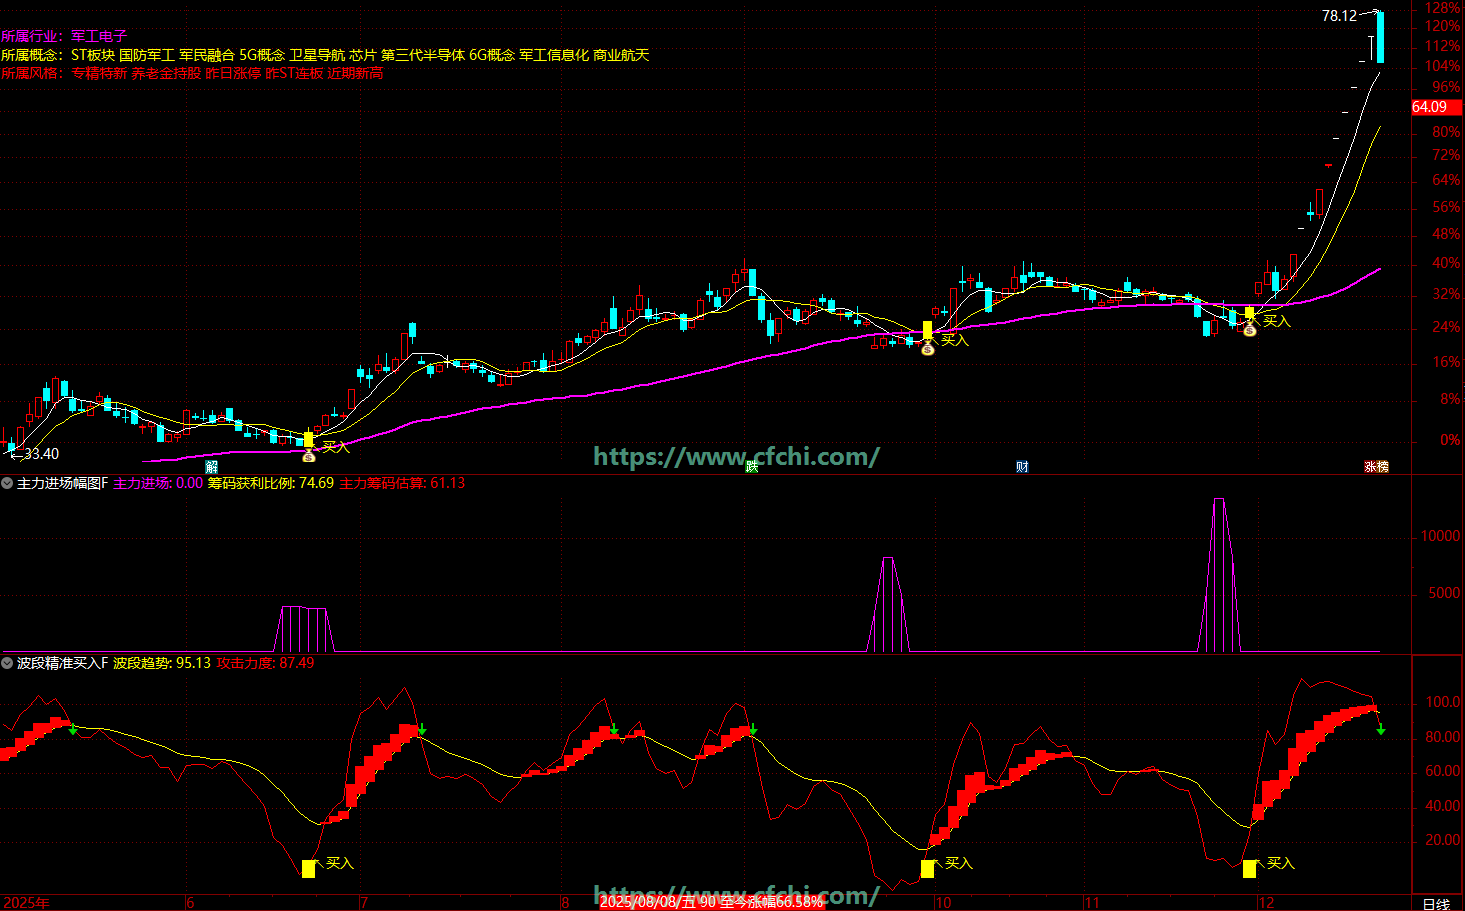The height and width of the screenshot is (911, 1465).
Task: Click the tall cyan candlestick at 78.12 high
Action: point(1381,37)
